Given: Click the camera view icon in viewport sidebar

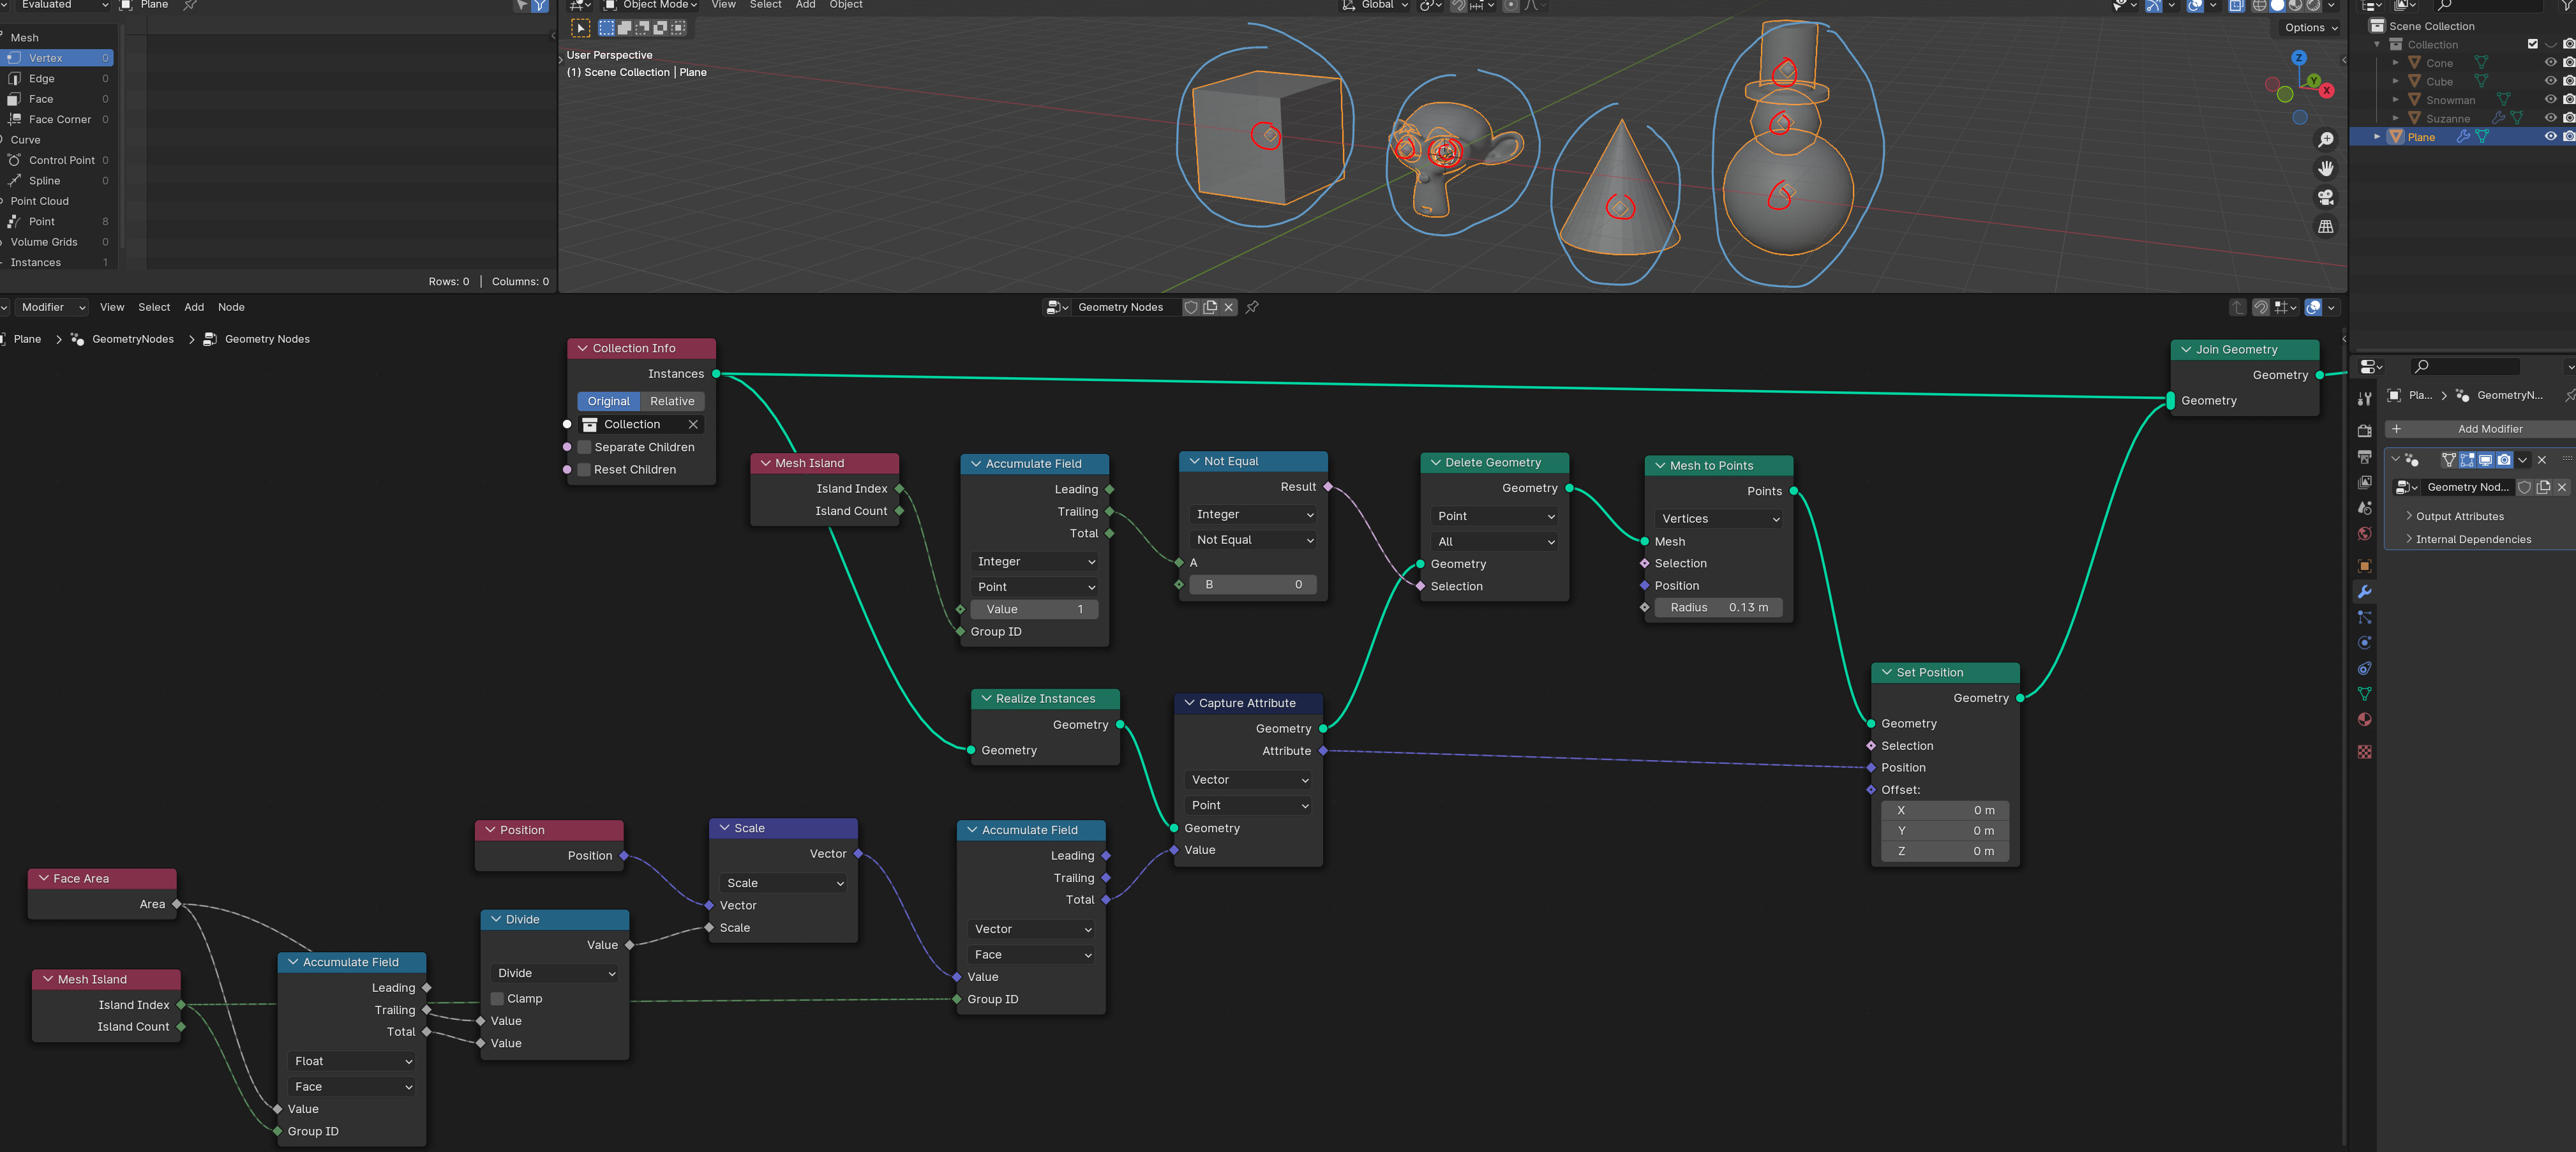Looking at the screenshot, I should click(2326, 198).
